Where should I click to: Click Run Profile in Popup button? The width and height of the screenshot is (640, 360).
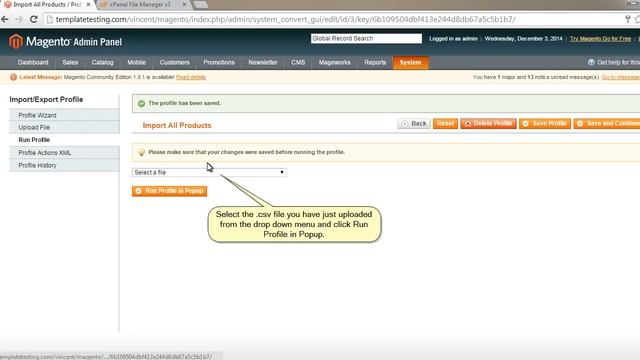click(169, 191)
